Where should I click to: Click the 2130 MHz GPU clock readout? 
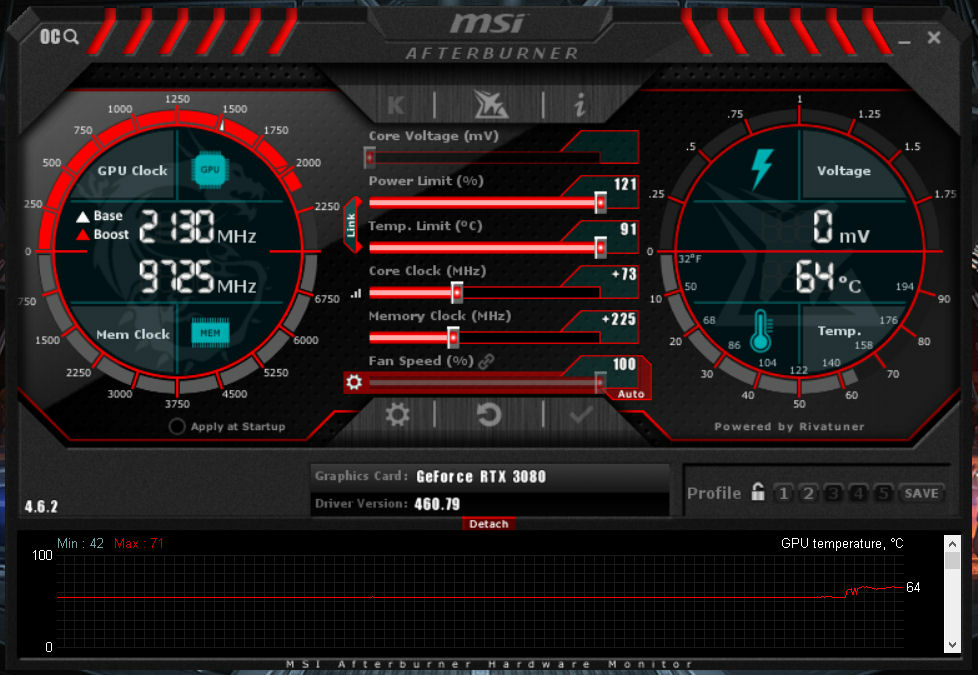197,226
